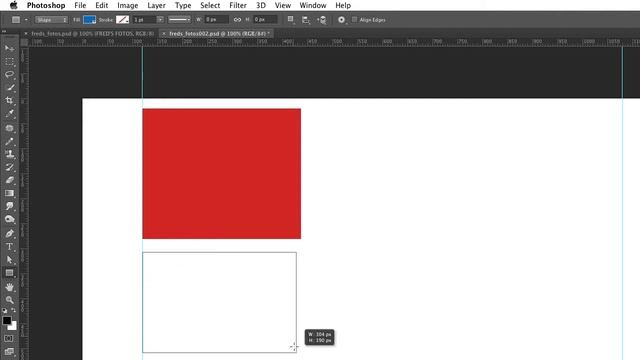The image size is (640, 360).
Task: Open the Photoshop application menu
Action: 46,5
